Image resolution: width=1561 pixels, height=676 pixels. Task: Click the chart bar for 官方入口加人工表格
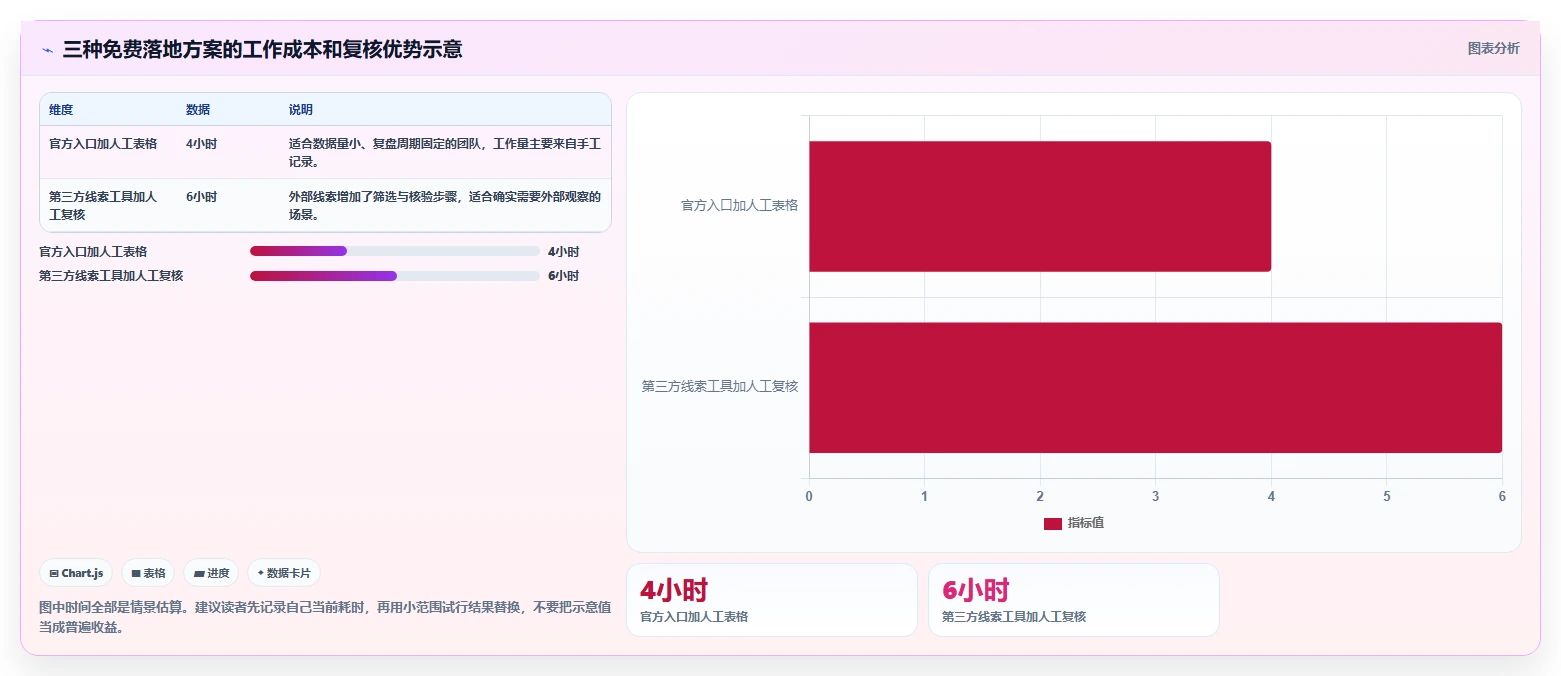1040,206
